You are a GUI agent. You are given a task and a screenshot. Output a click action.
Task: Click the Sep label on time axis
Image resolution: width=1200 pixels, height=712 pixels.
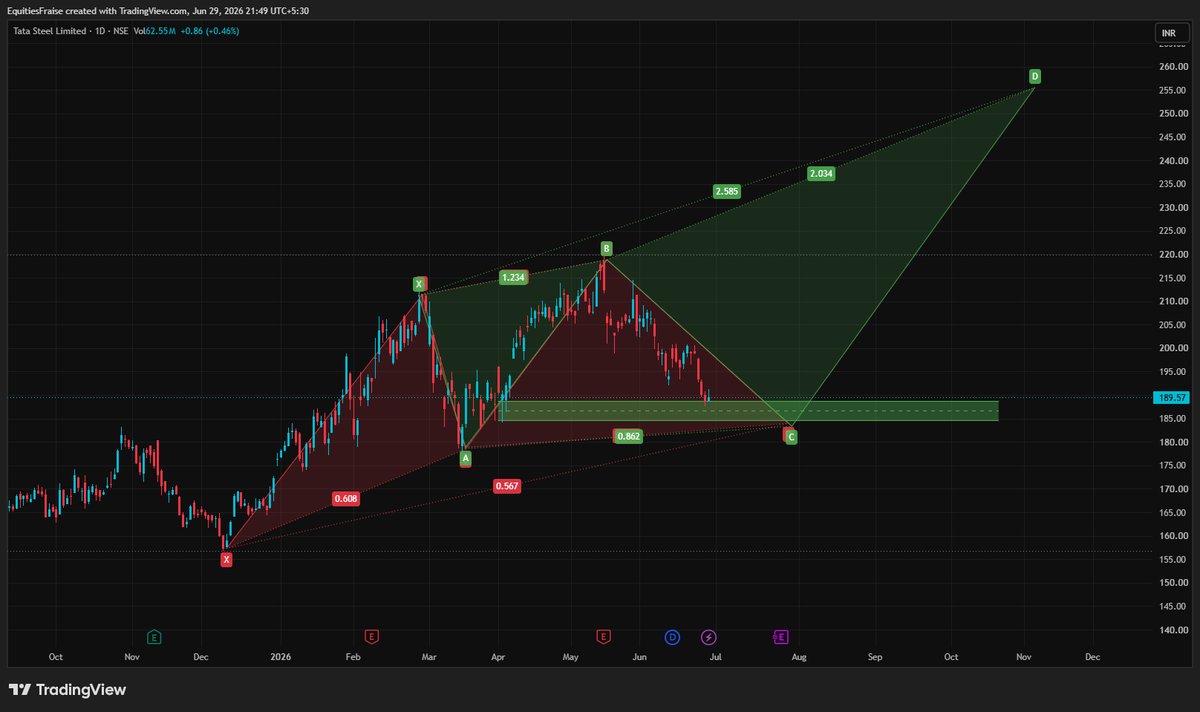(875, 657)
